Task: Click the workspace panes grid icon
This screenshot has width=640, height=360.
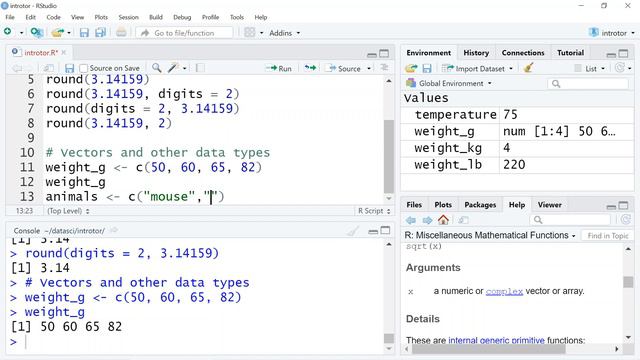Action: (x=249, y=33)
